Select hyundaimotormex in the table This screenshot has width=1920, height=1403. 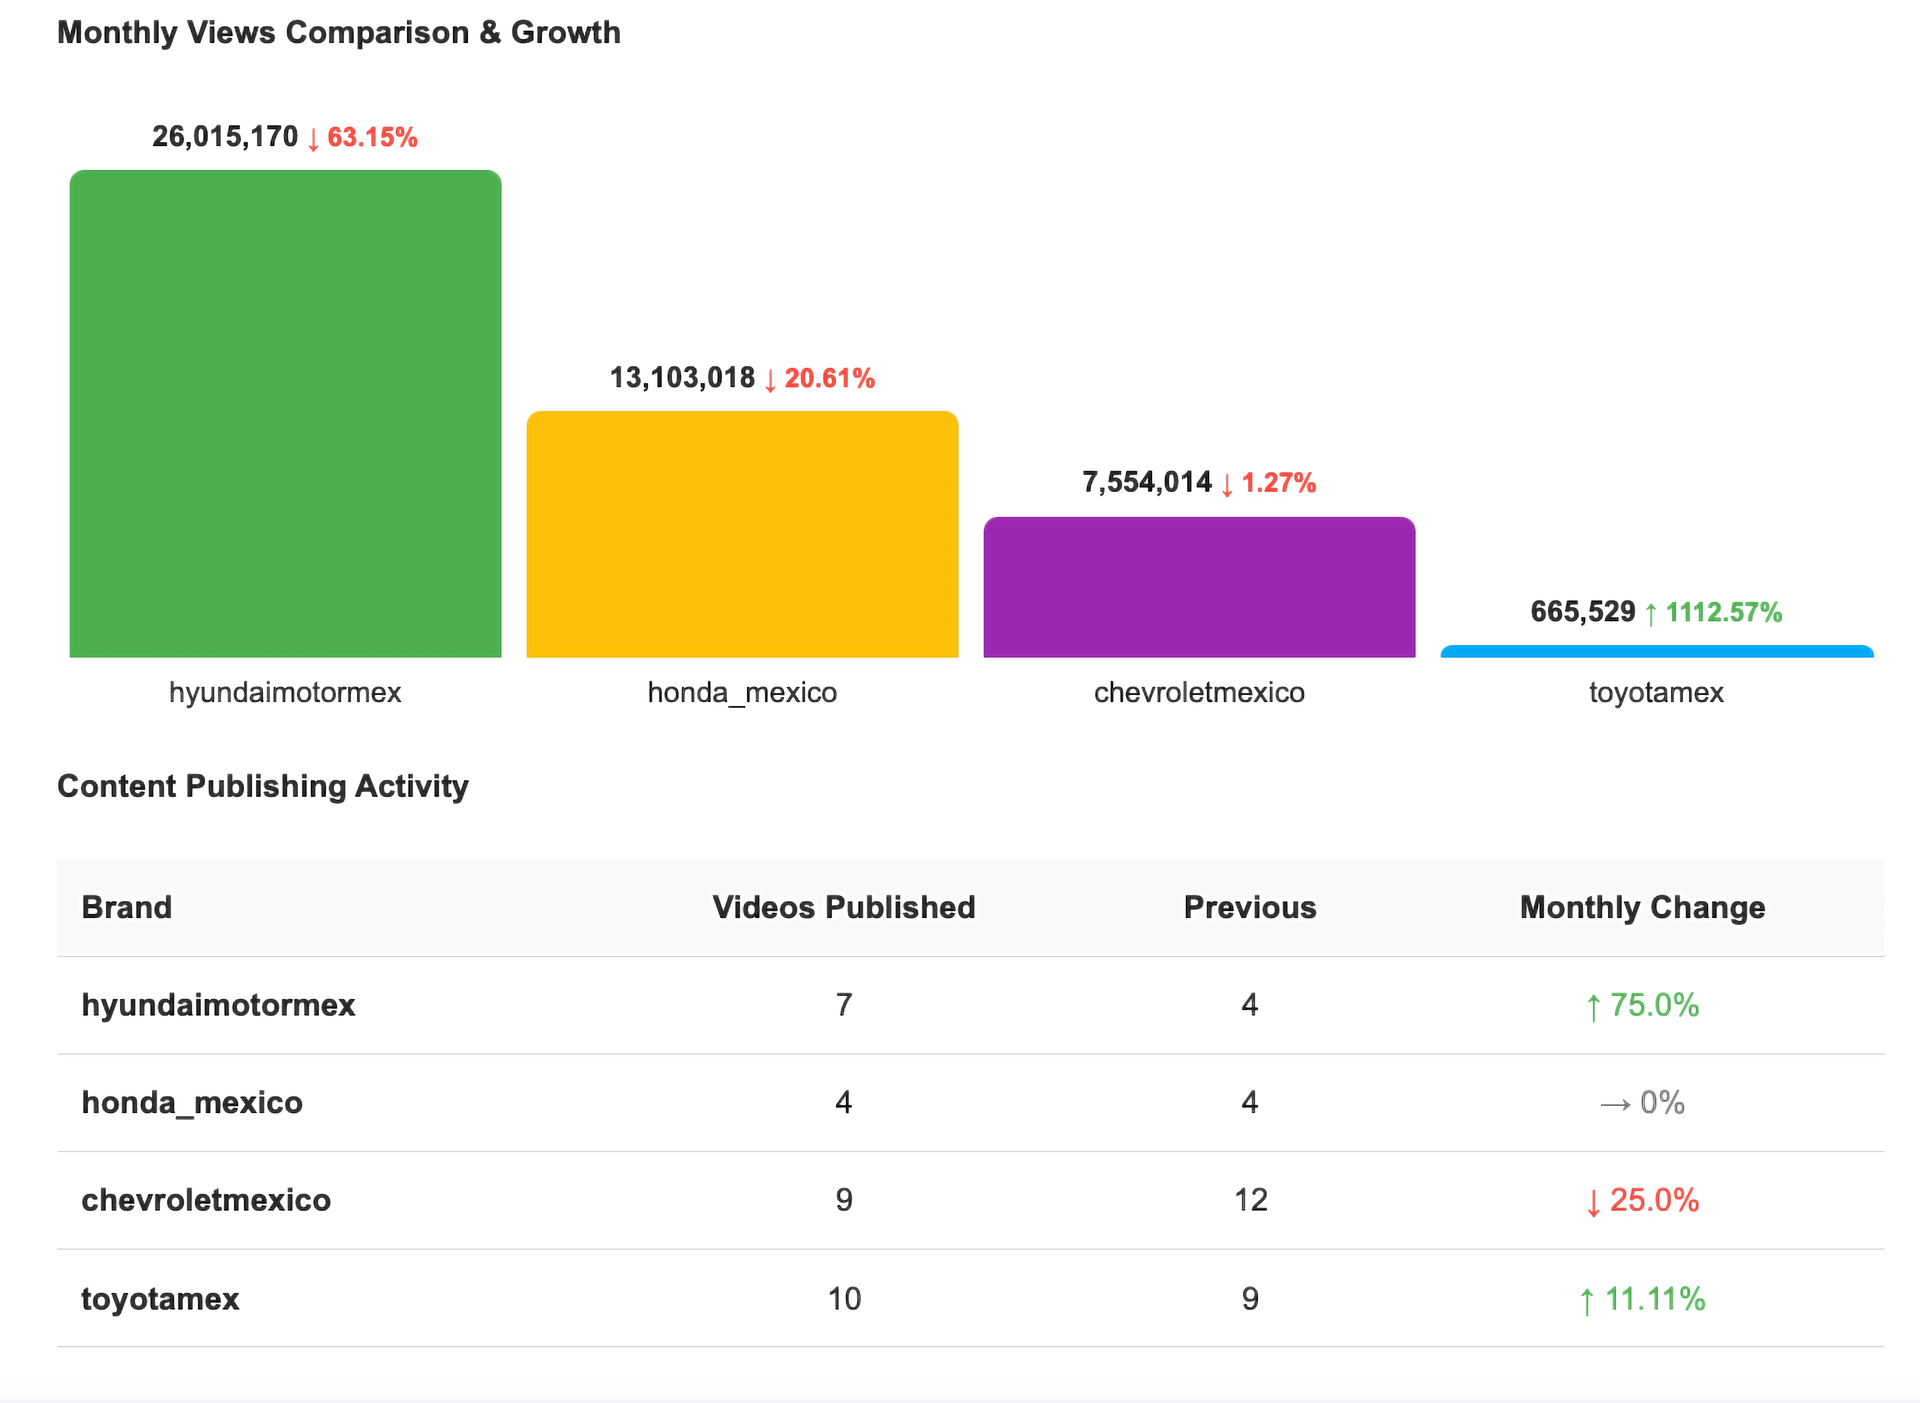click(x=219, y=1005)
